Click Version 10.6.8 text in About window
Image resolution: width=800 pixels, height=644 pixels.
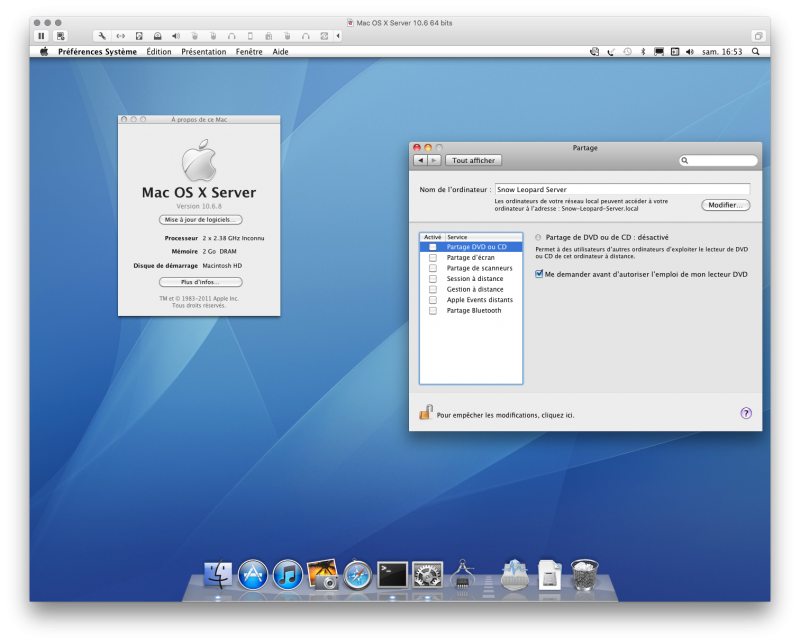(199, 206)
